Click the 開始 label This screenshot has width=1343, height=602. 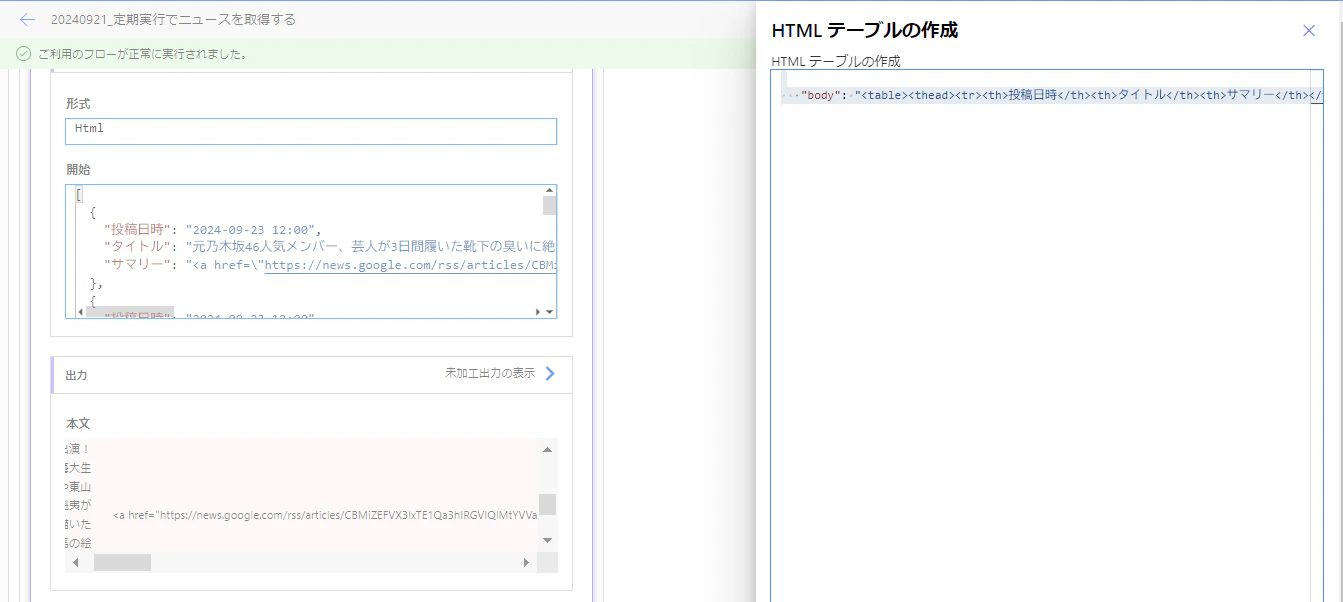tap(78, 170)
